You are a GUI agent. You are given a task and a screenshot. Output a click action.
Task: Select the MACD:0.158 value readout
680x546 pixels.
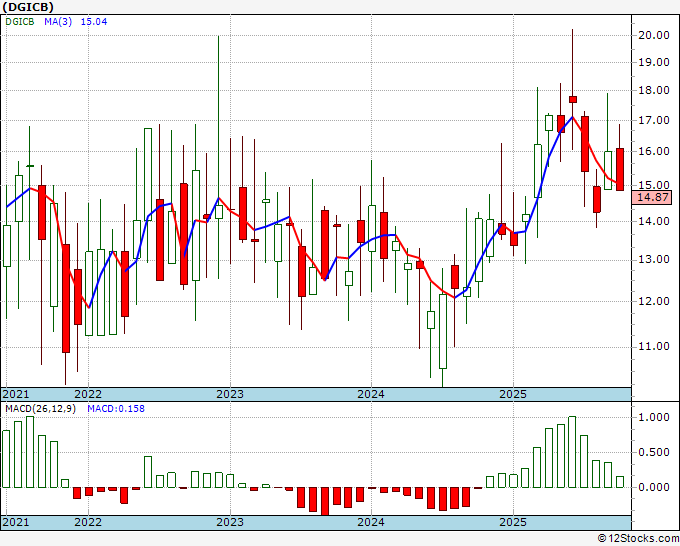tap(116, 409)
